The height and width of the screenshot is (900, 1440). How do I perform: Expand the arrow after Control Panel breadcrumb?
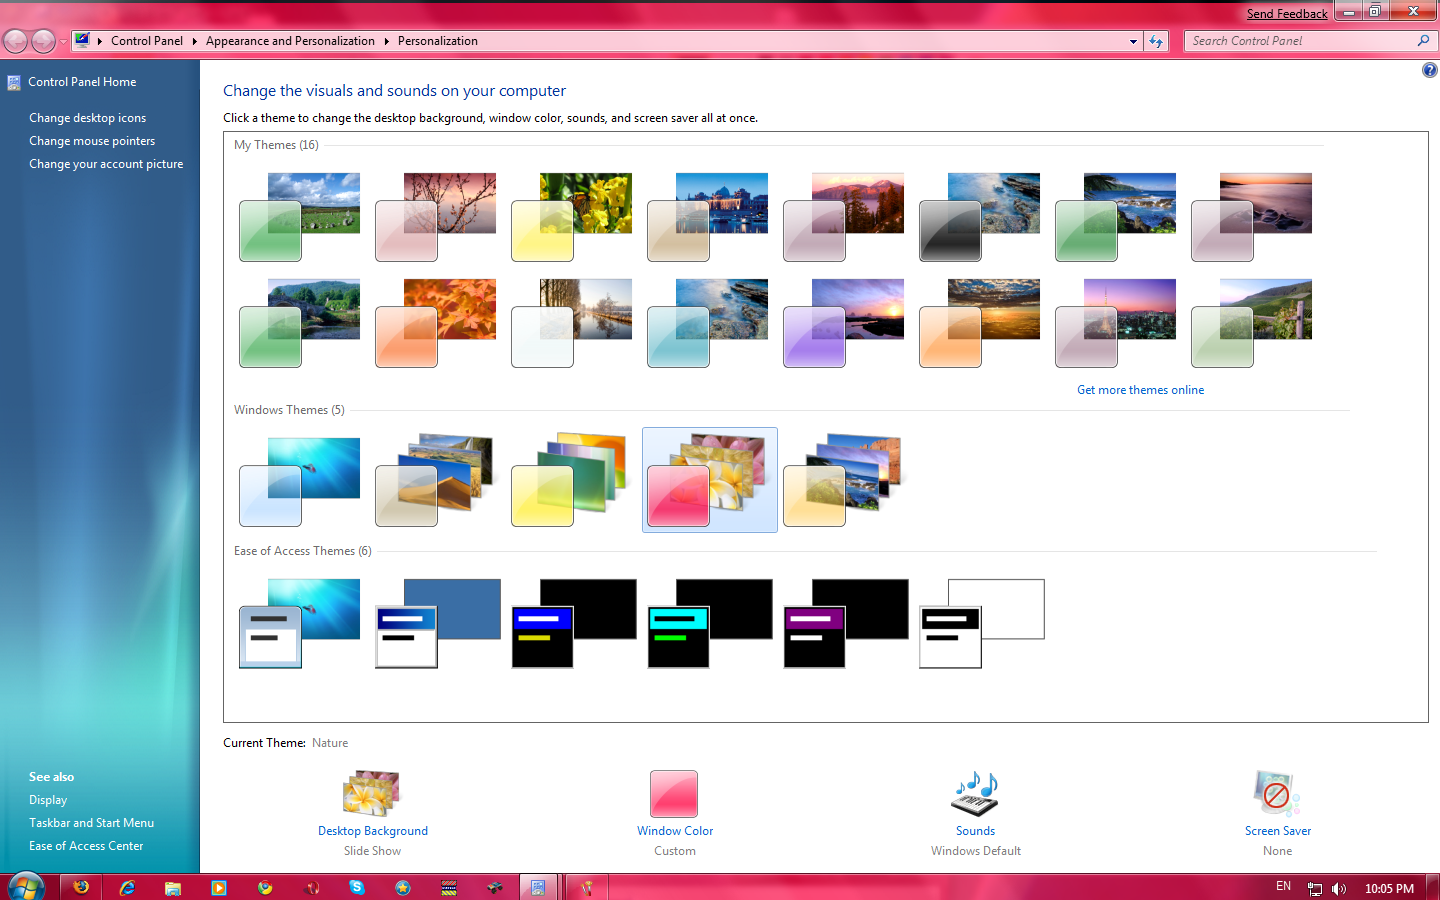[194, 41]
